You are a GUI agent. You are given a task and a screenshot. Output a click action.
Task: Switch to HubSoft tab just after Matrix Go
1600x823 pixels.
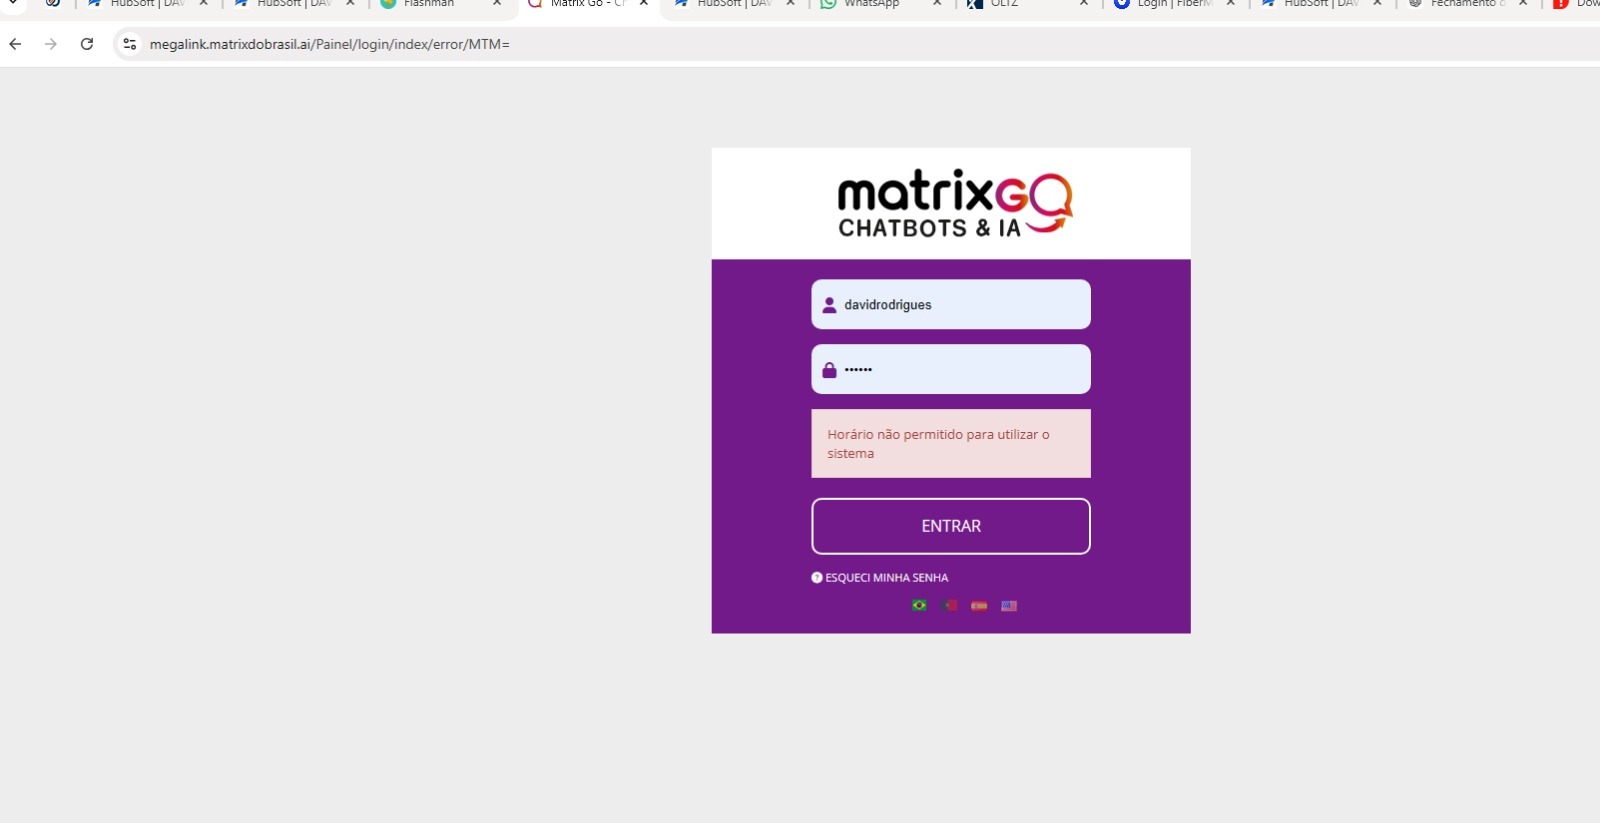(x=735, y=4)
